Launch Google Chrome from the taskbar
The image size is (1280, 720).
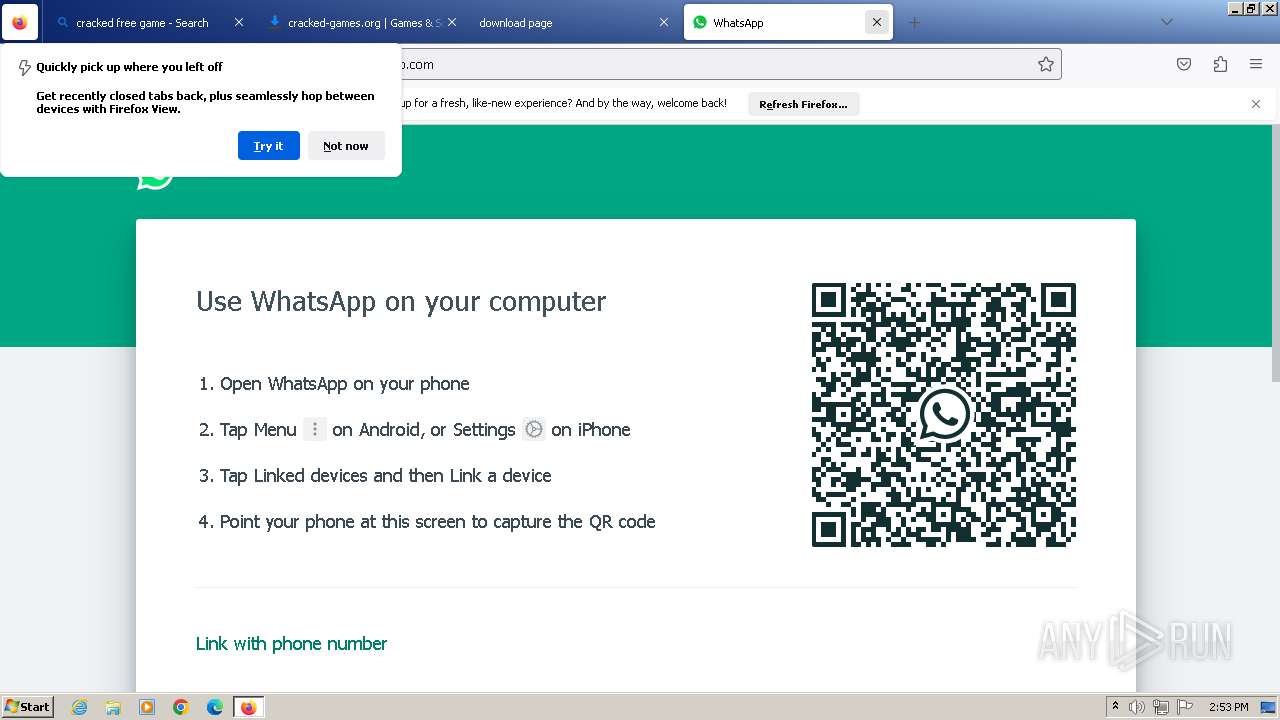[181, 707]
